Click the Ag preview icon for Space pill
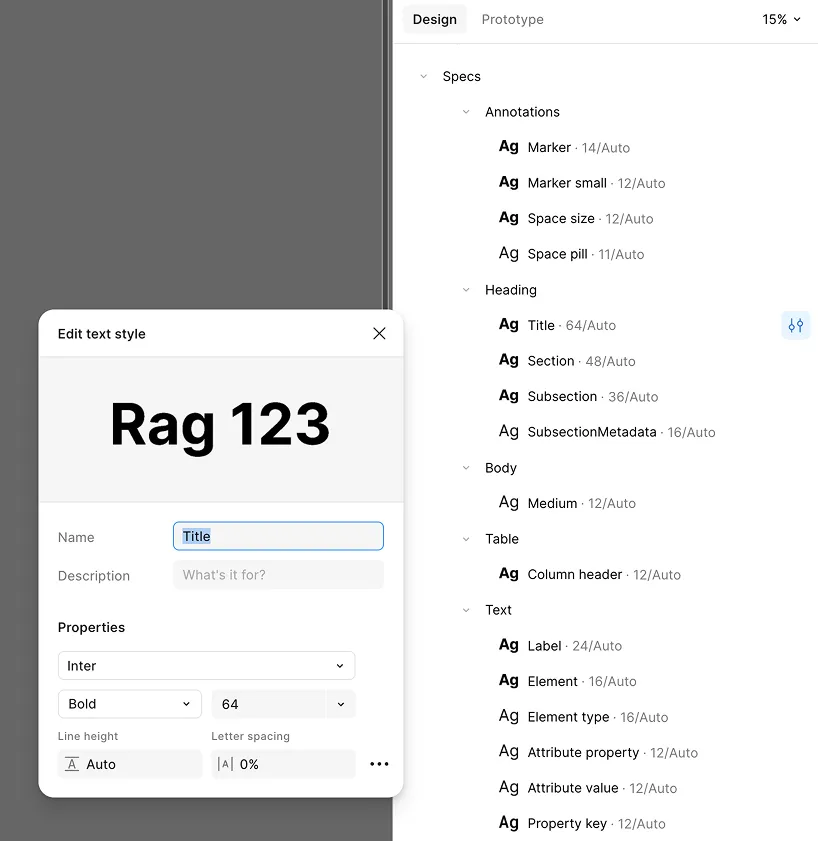Image resolution: width=818 pixels, height=841 pixels. point(509,253)
